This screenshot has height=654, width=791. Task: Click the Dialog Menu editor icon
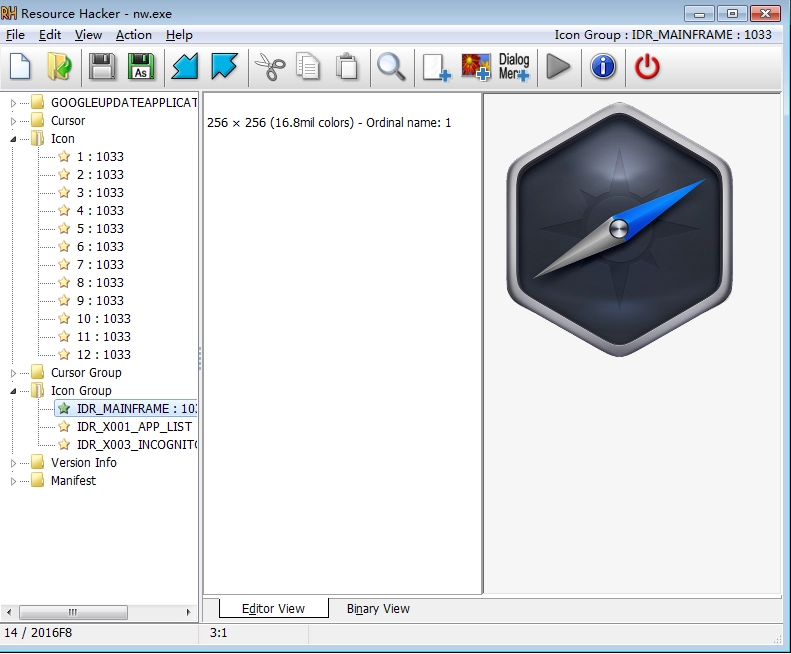pyautogui.click(x=514, y=67)
